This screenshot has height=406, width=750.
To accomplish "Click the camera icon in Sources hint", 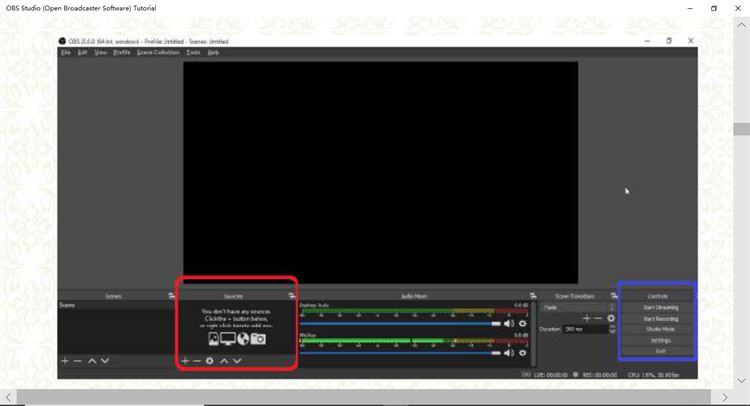I will click(258, 339).
